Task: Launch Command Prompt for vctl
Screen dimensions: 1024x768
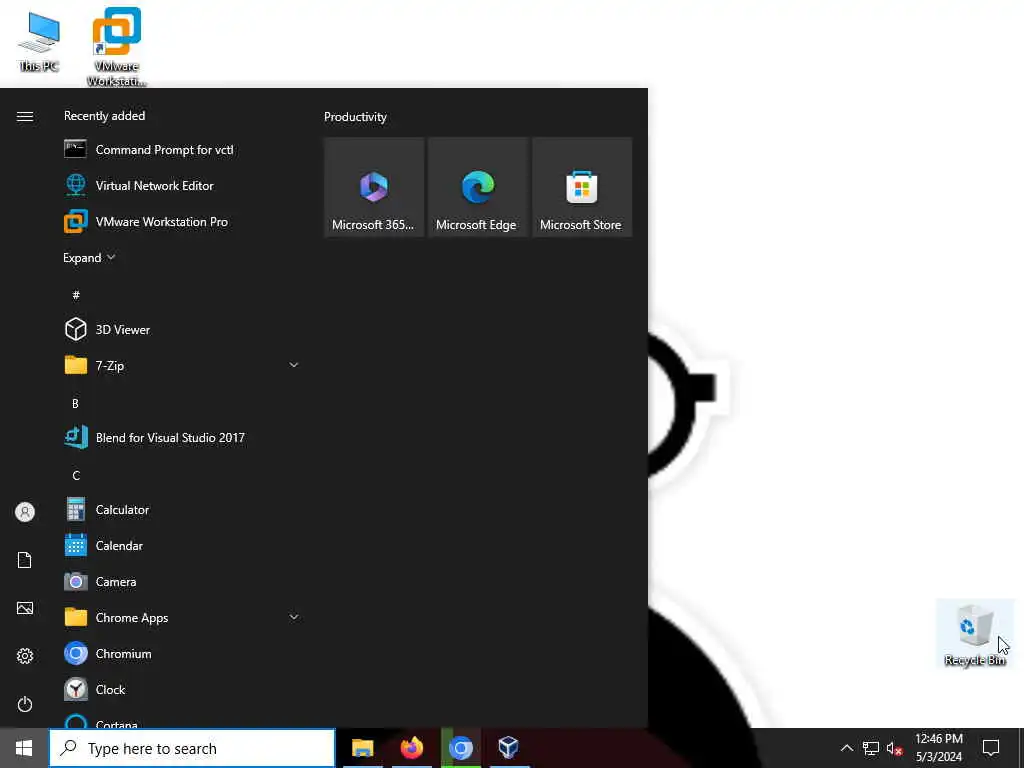Action: (182, 150)
